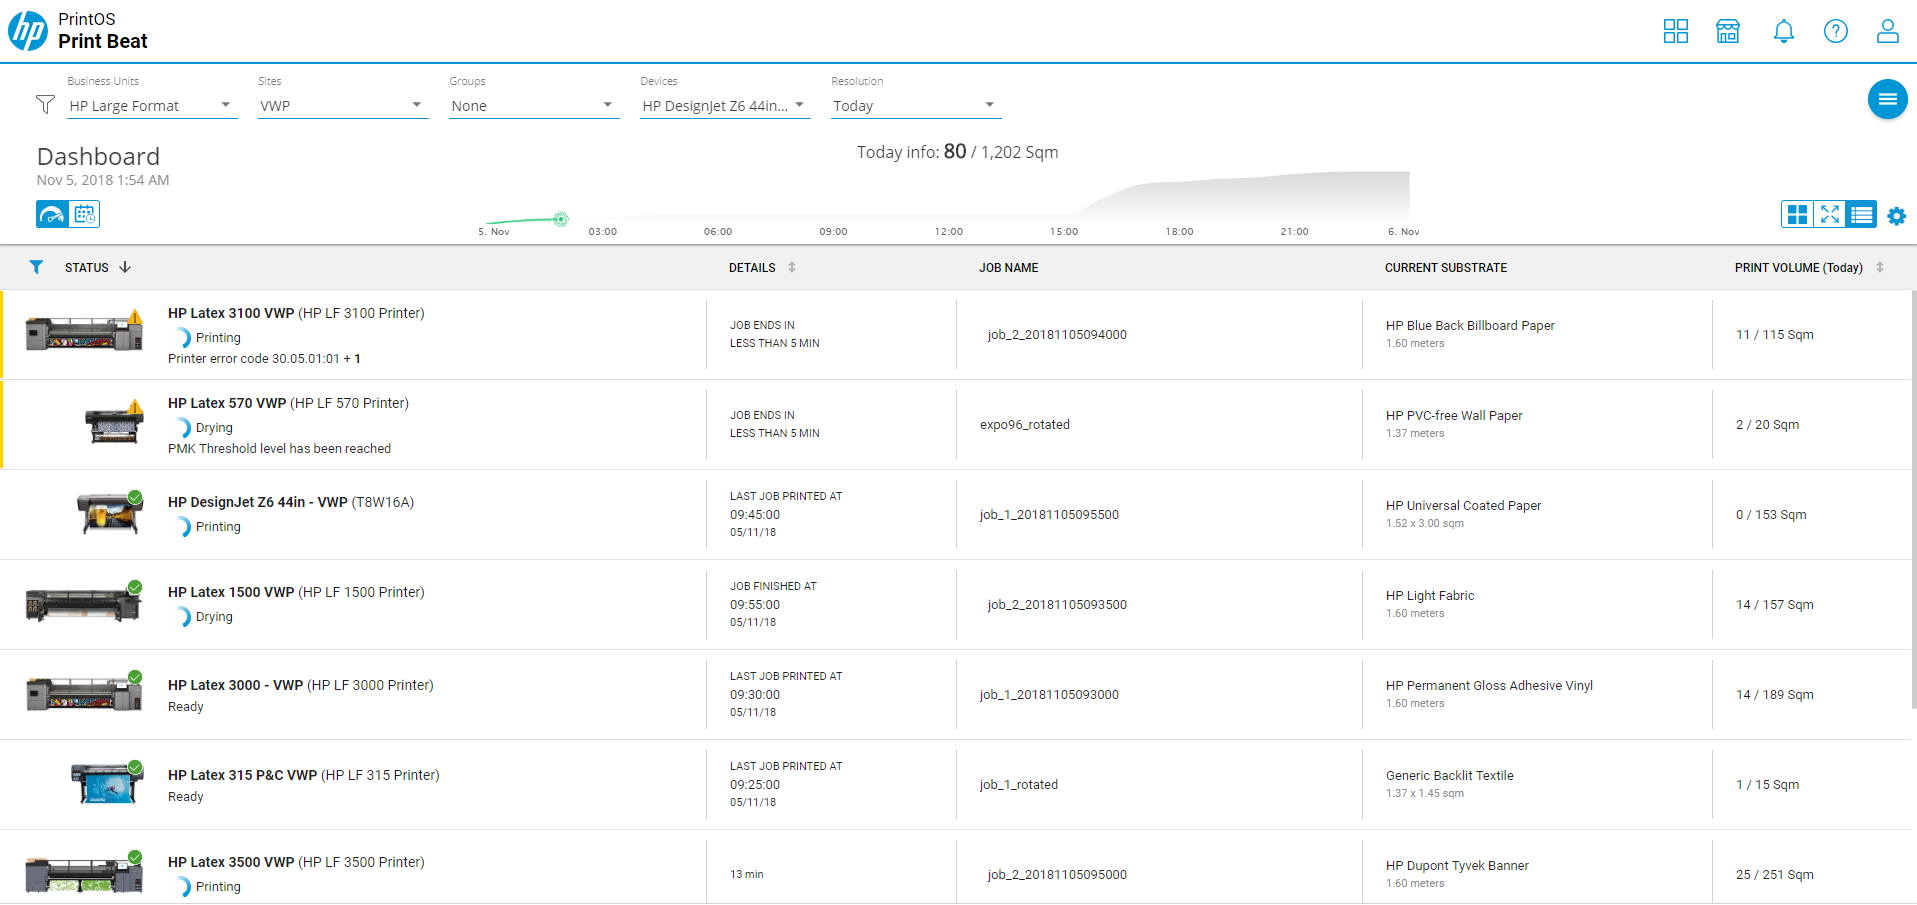Open the Sites dropdown showing VWP
This screenshot has width=1917, height=905.
pyautogui.click(x=343, y=105)
